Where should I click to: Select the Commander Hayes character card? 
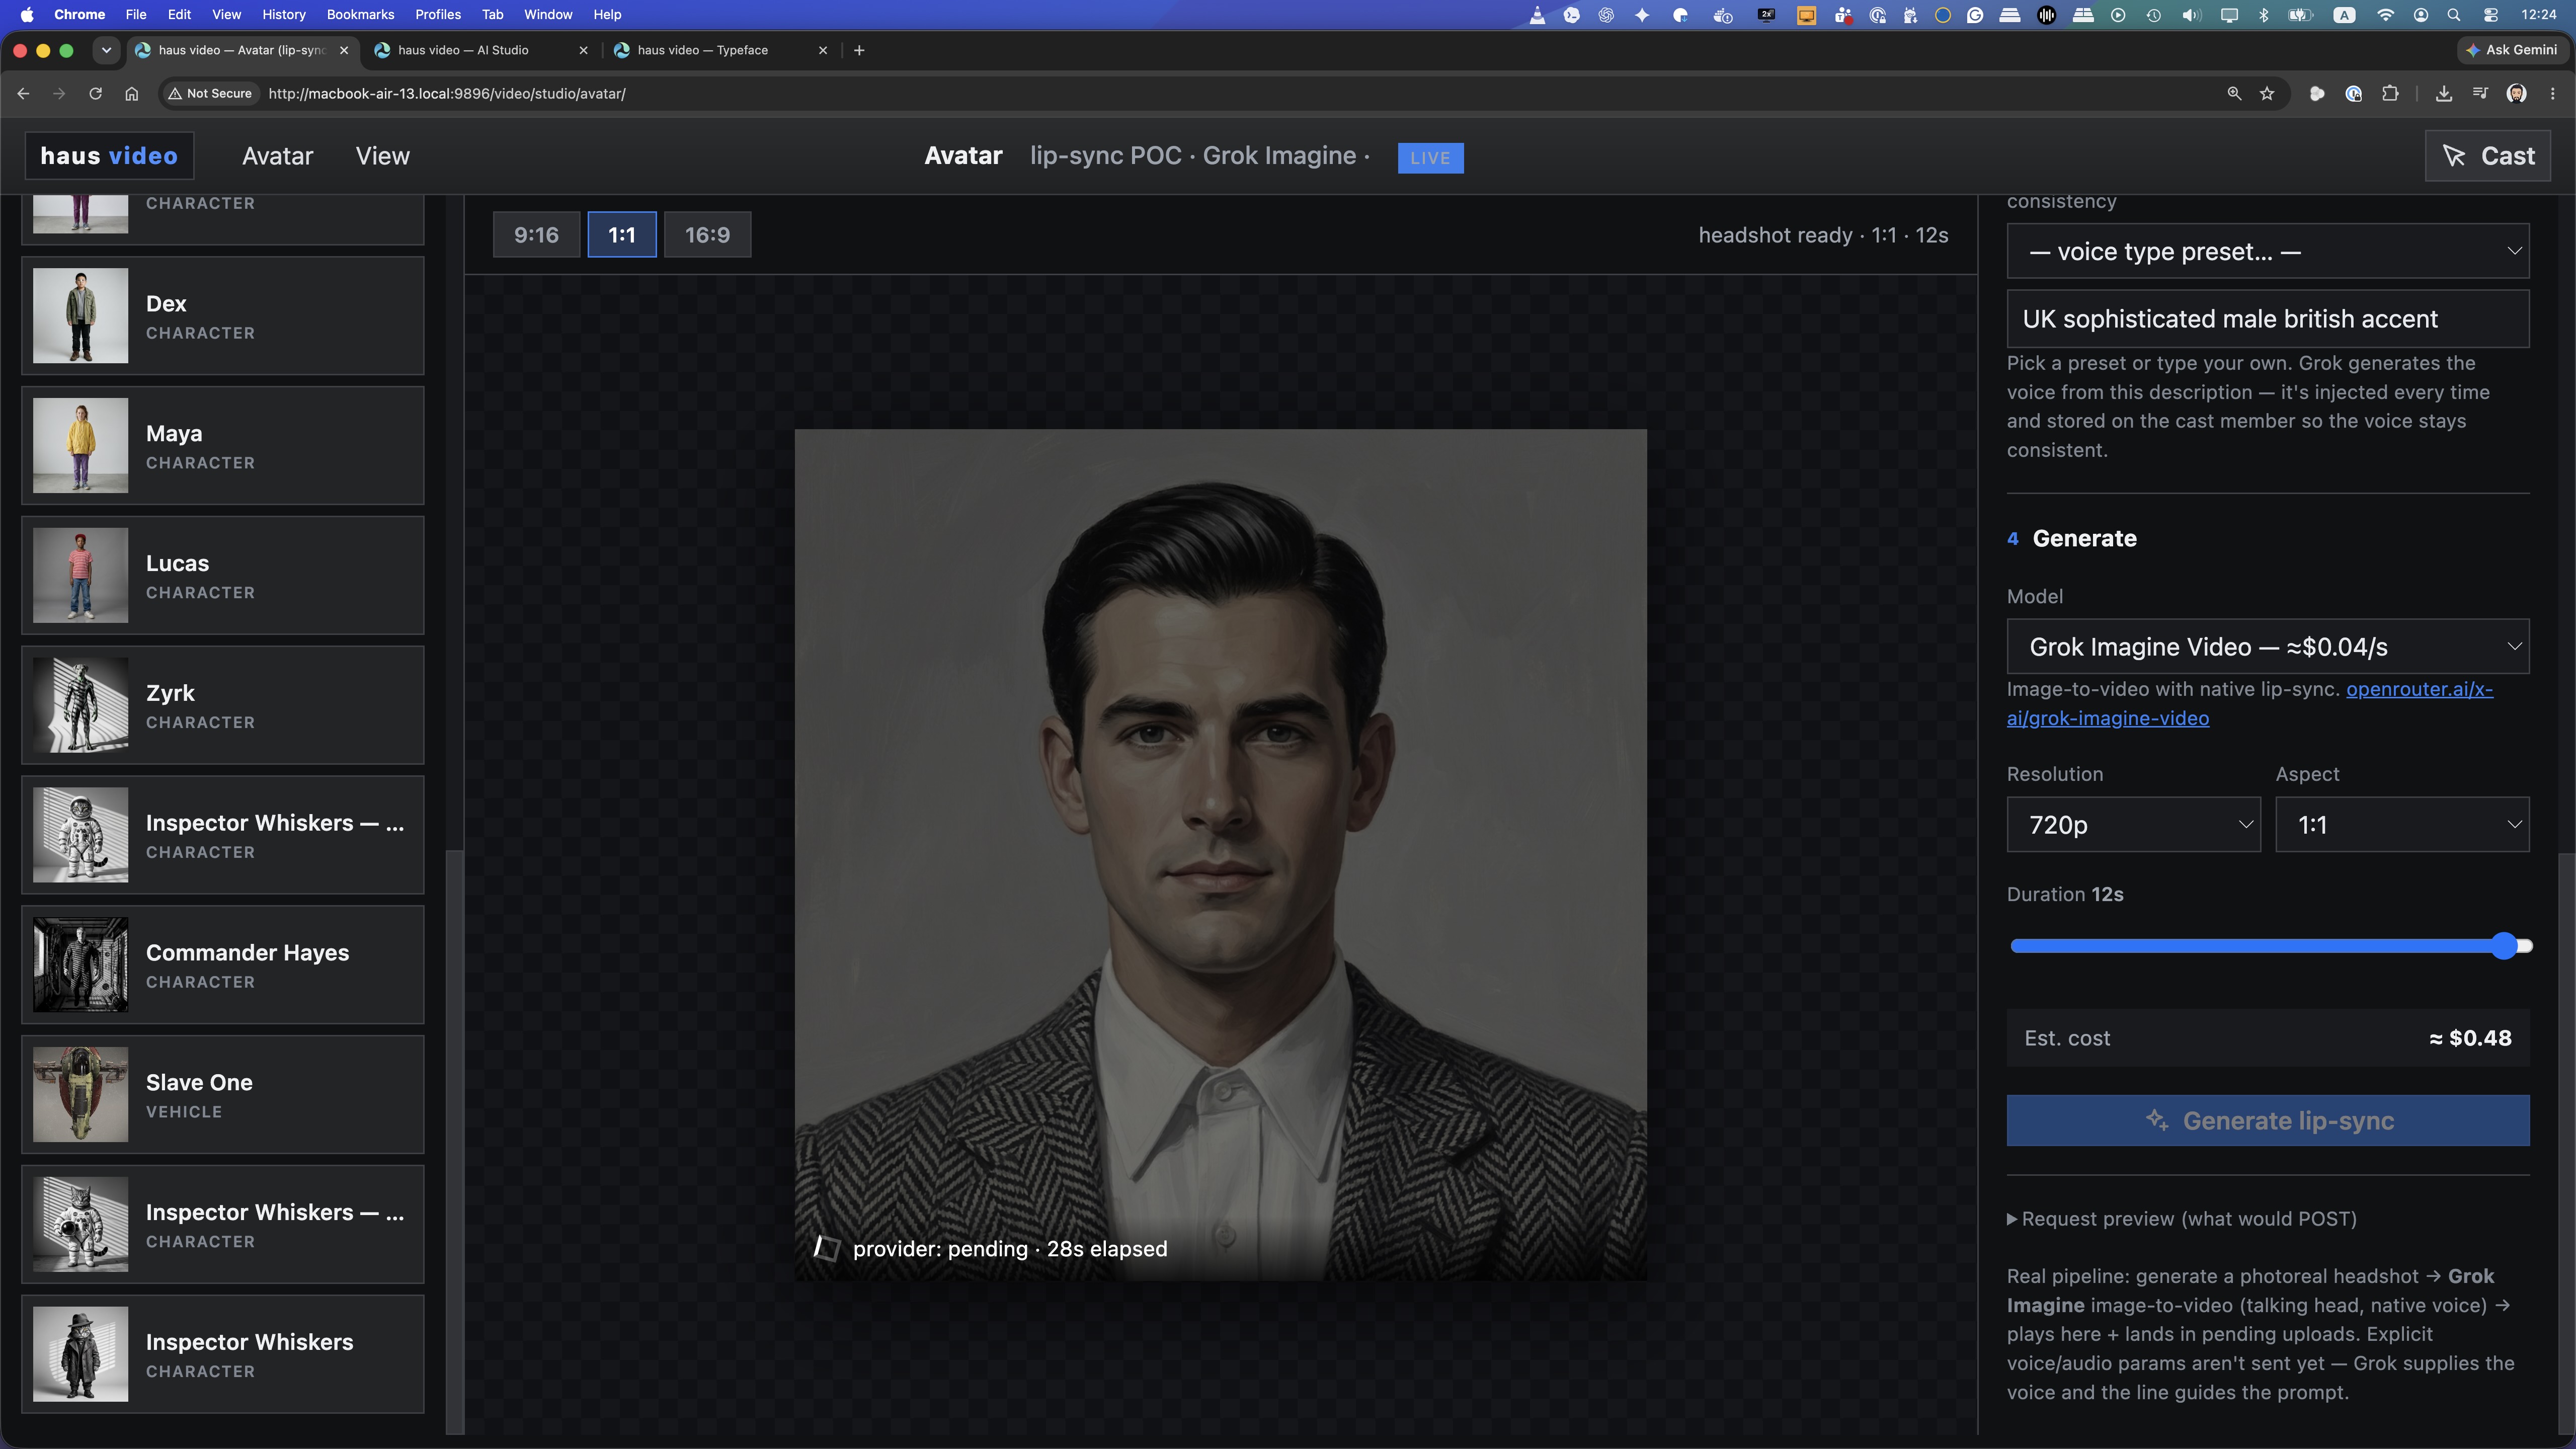(x=223, y=965)
